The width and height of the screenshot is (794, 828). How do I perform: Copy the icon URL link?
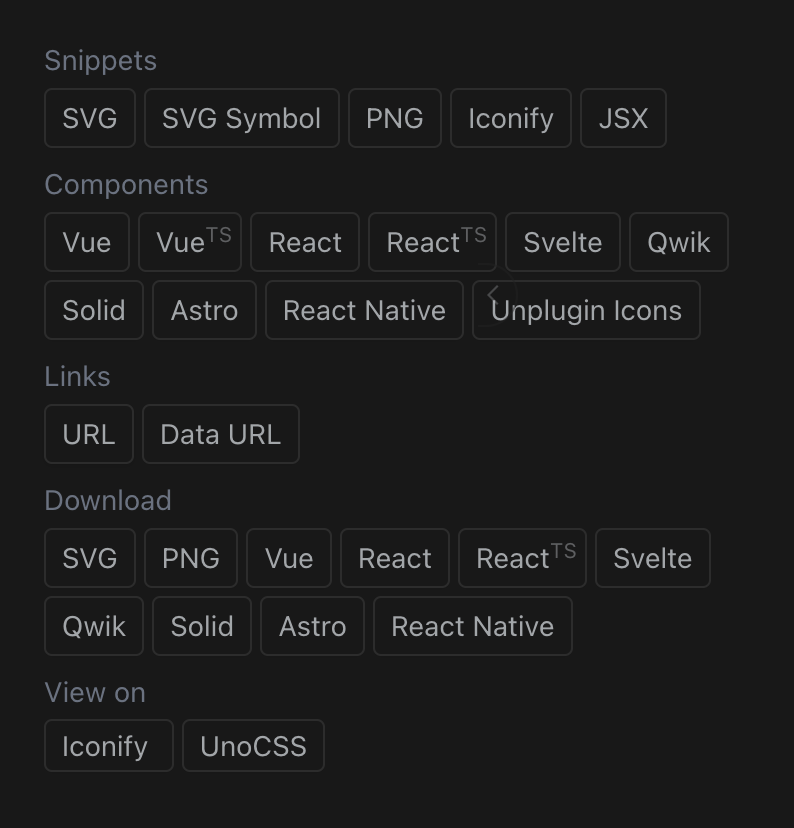tap(89, 434)
